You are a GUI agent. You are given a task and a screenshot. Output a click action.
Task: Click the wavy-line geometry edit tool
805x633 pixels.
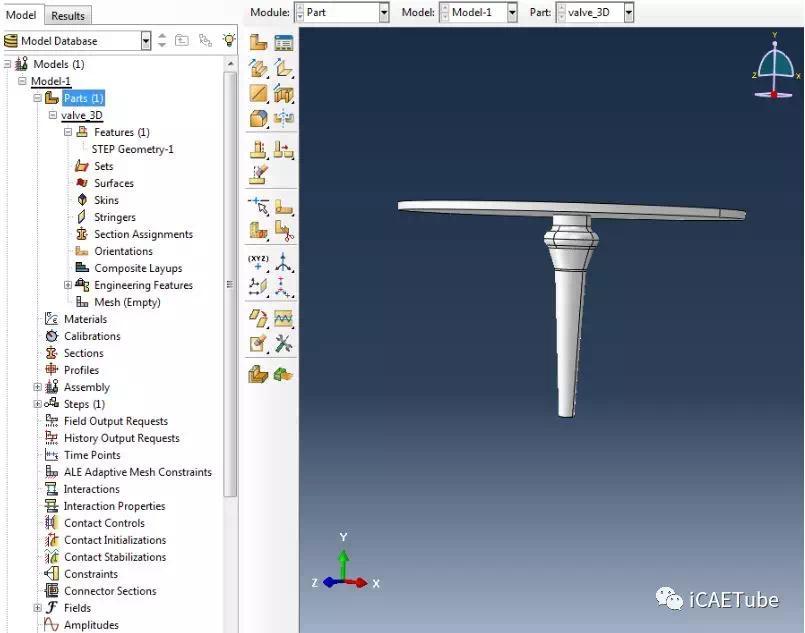click(283, 319)
